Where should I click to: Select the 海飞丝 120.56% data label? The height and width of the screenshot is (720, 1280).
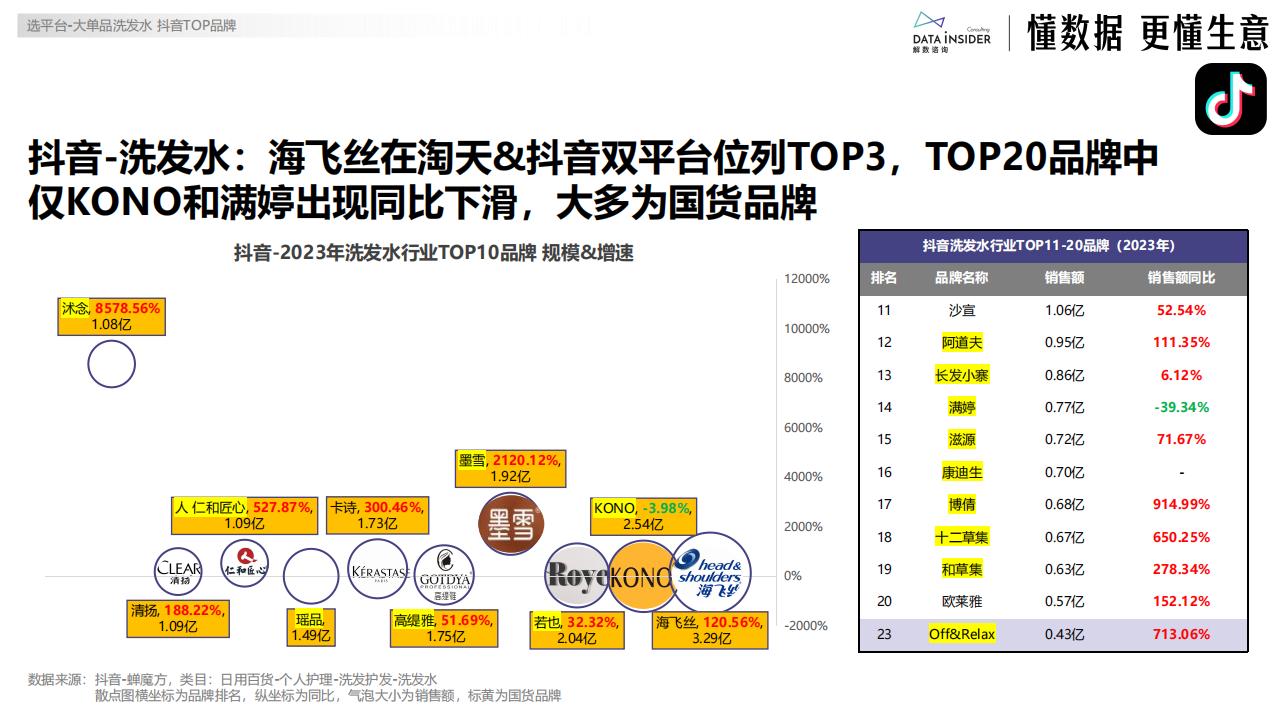(710, 630)
